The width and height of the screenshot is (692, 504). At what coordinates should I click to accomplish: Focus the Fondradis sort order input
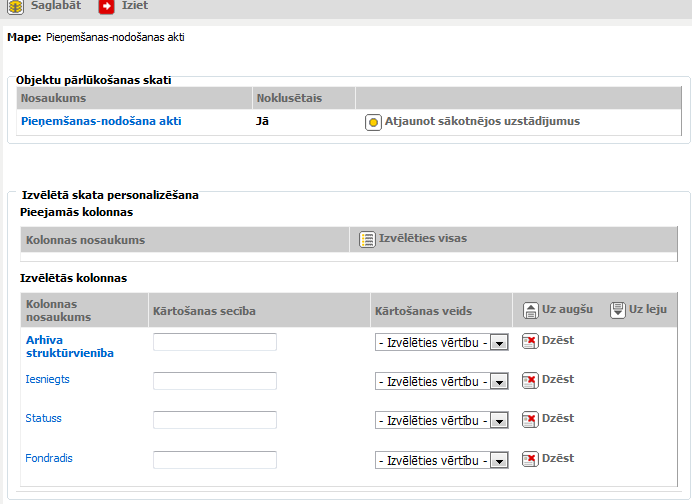pyautogui.click(x=214, y=460)
